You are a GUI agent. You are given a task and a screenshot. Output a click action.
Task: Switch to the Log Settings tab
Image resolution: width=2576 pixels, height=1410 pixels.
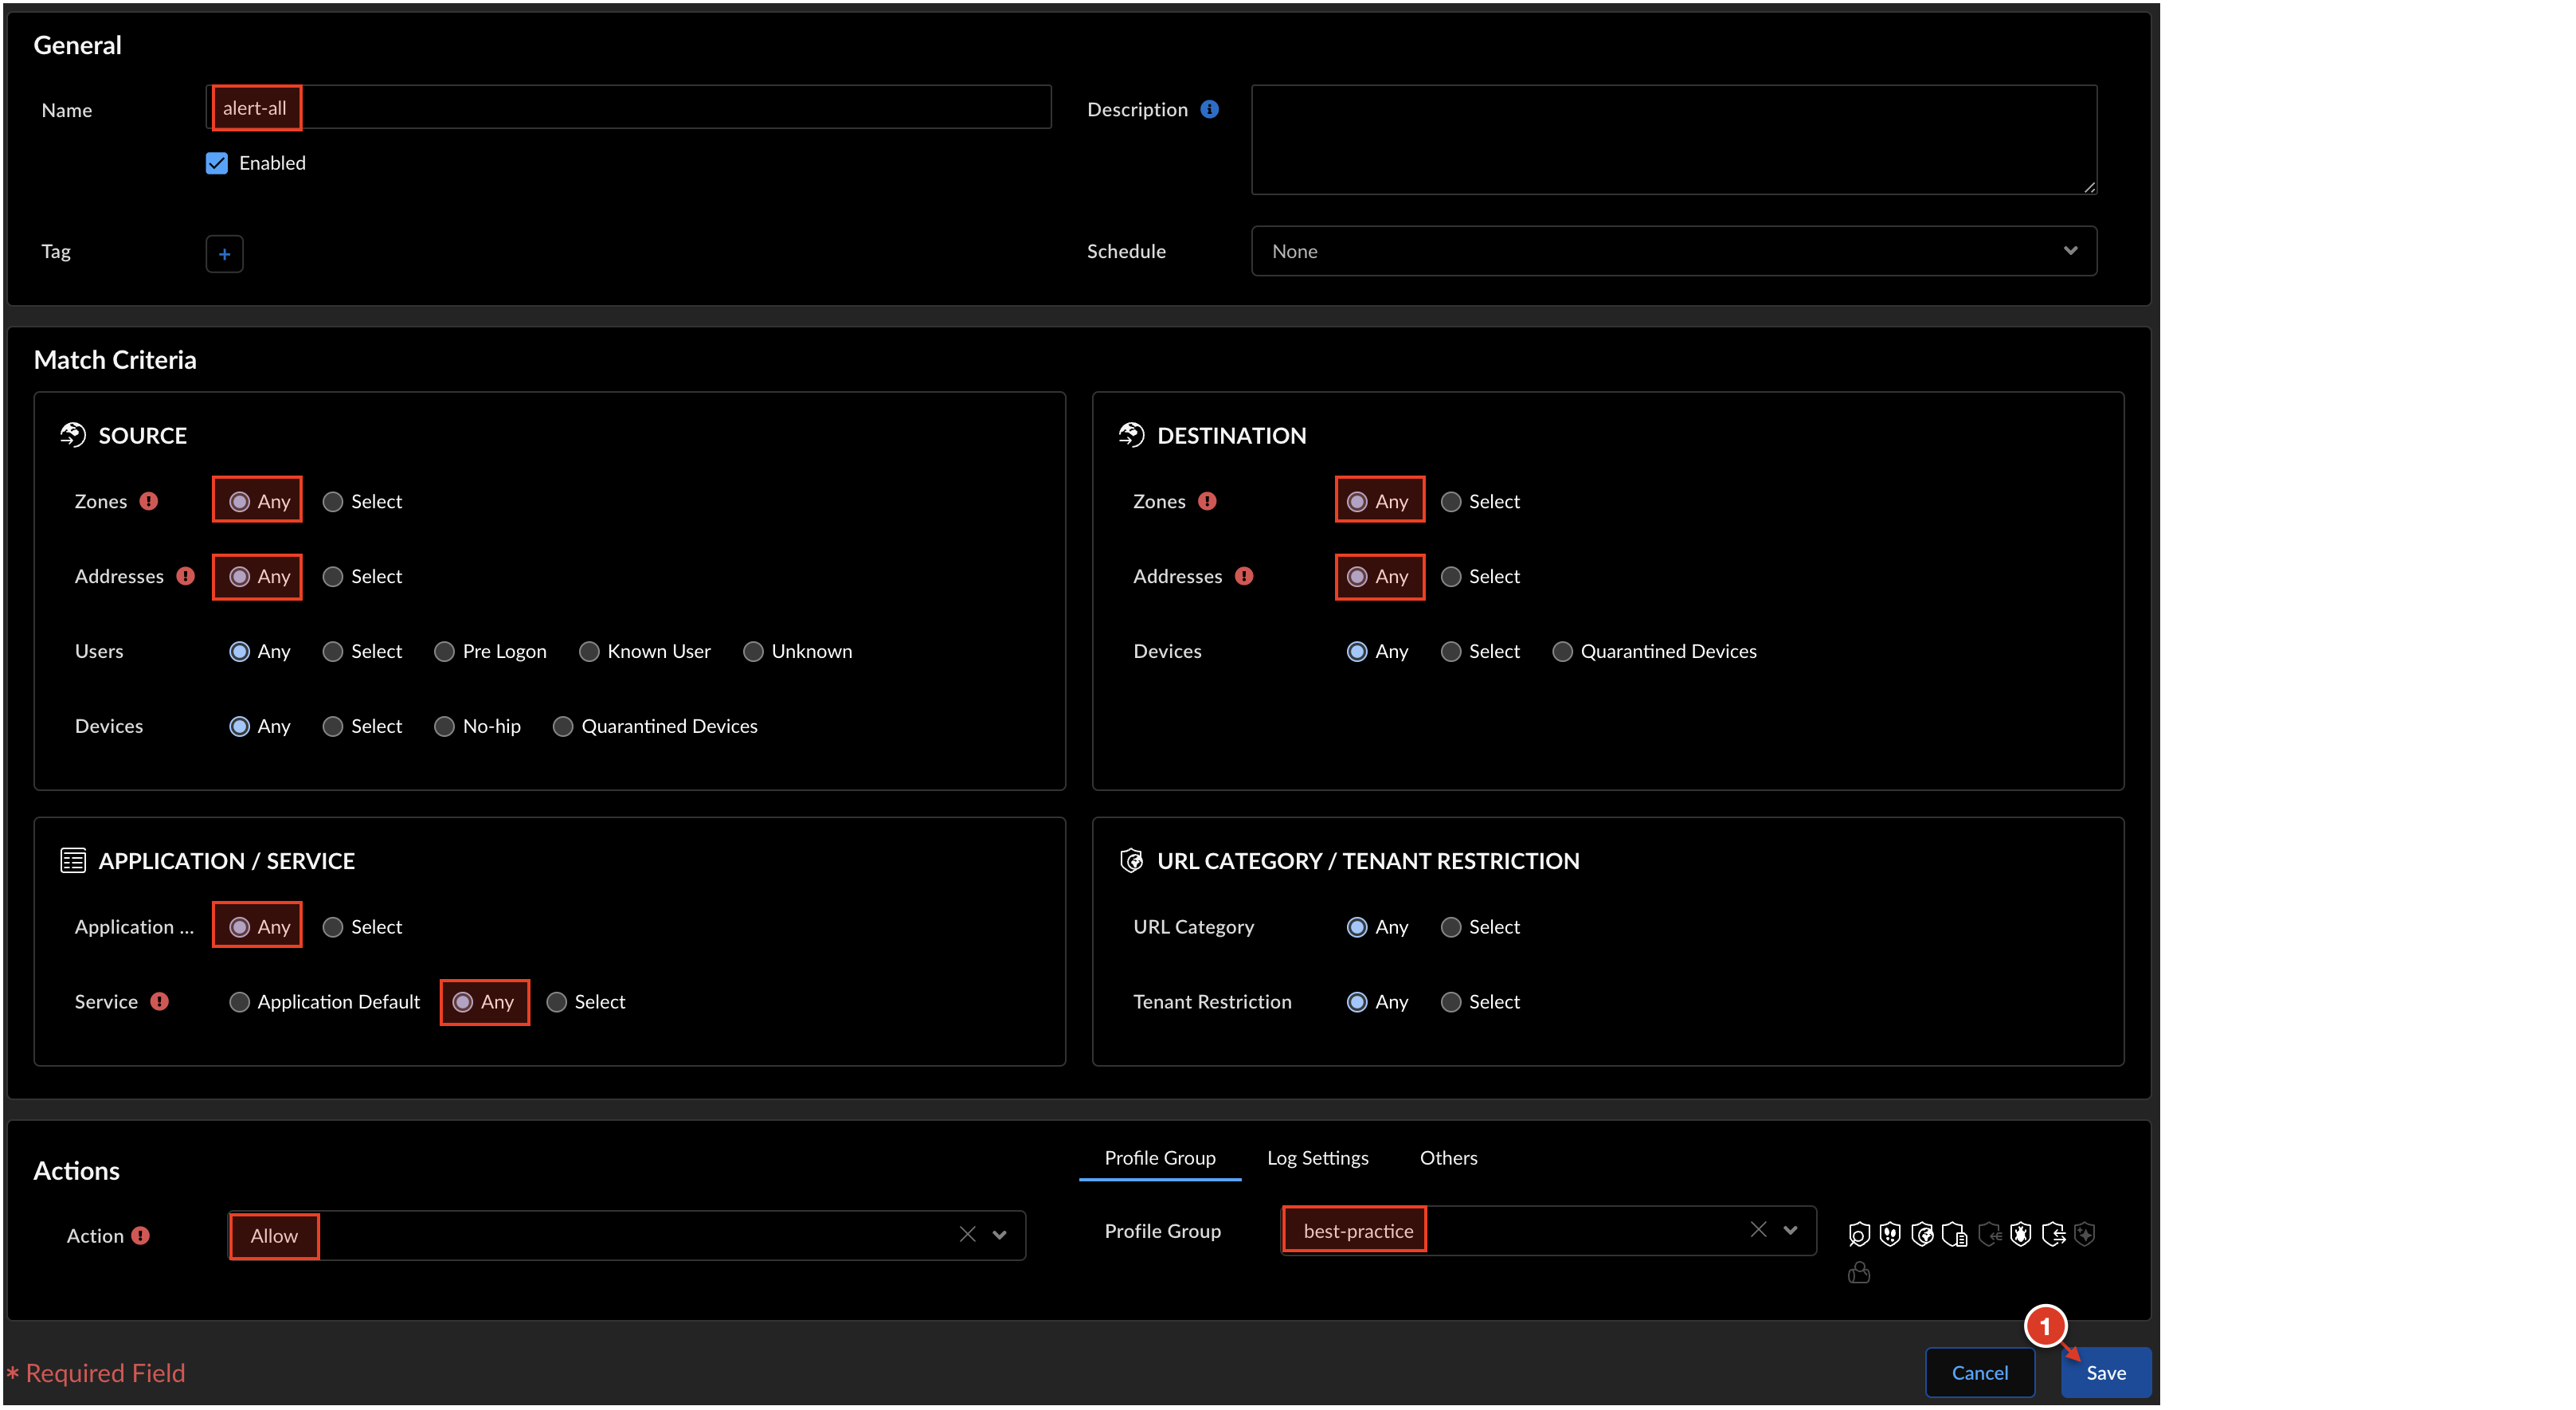point(1317,1157)
